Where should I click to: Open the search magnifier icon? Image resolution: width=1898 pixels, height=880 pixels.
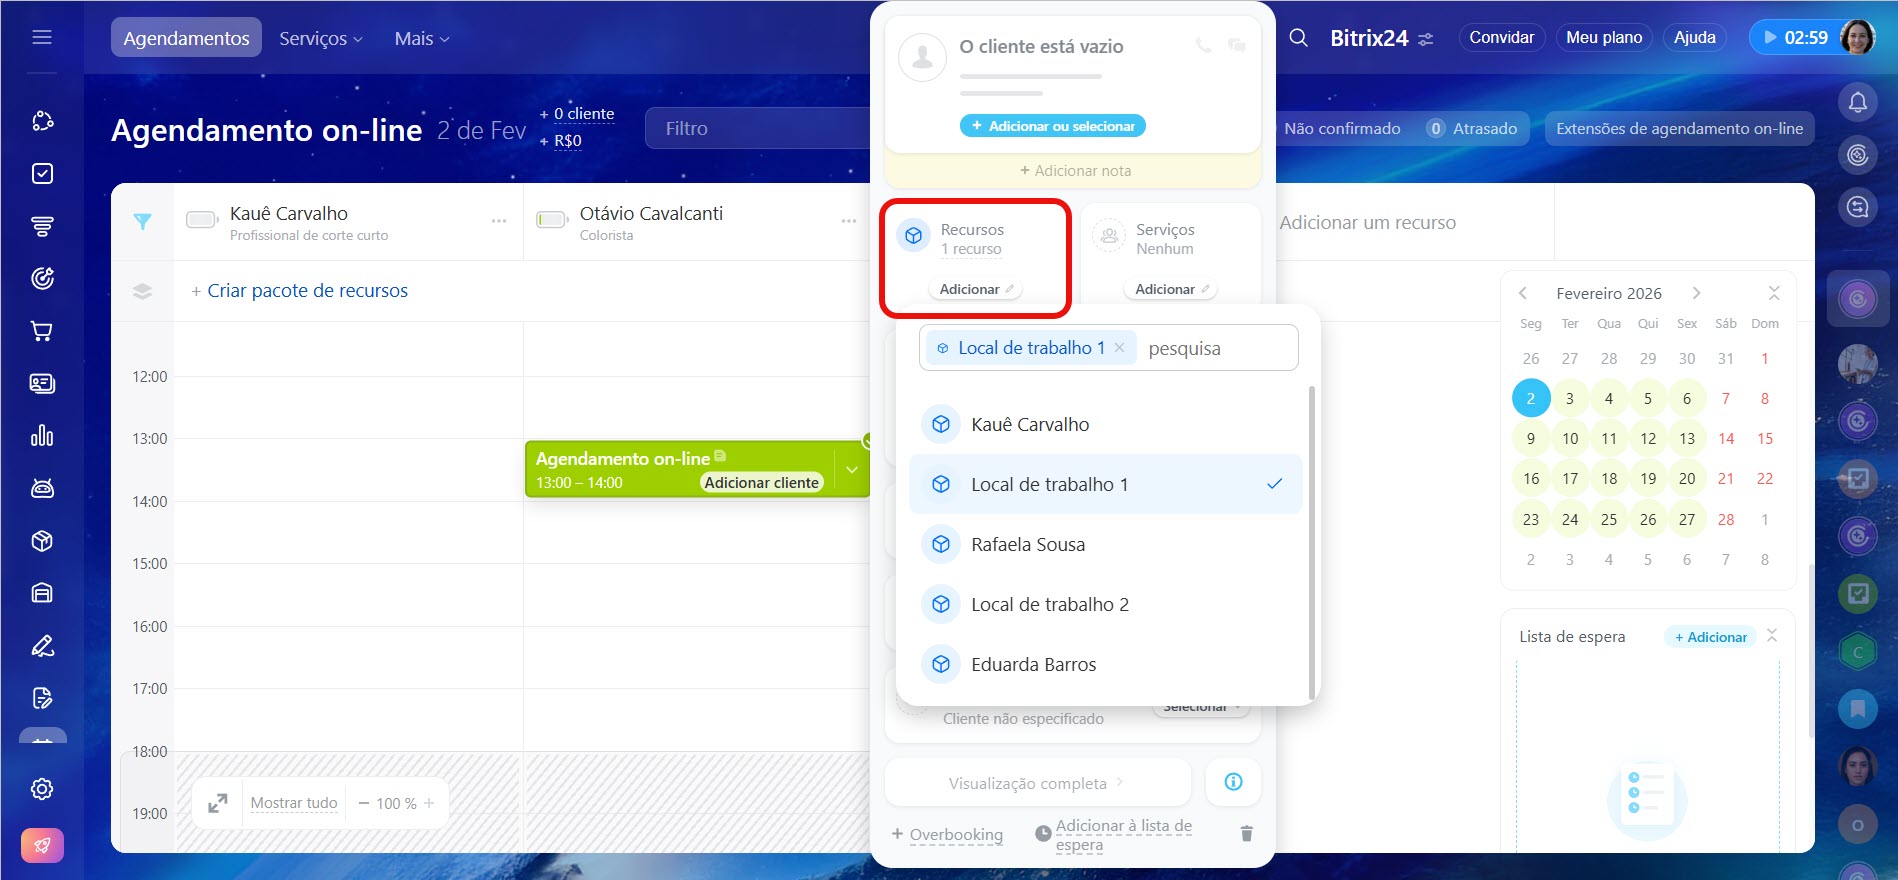(x=1298, y=38)
